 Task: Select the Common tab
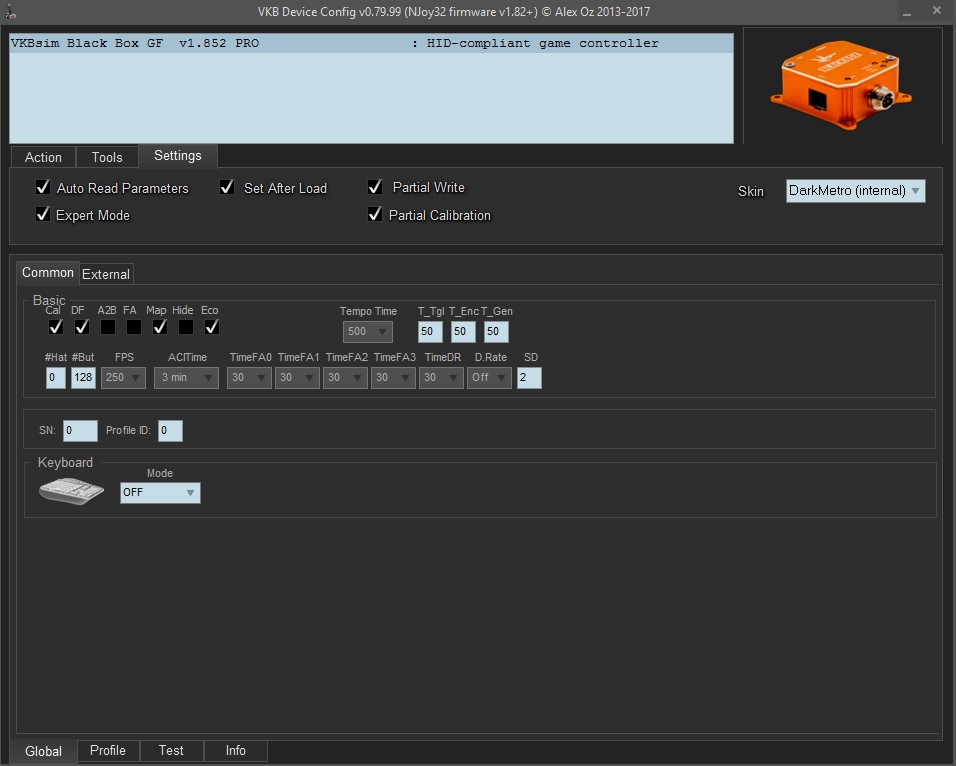48,273
